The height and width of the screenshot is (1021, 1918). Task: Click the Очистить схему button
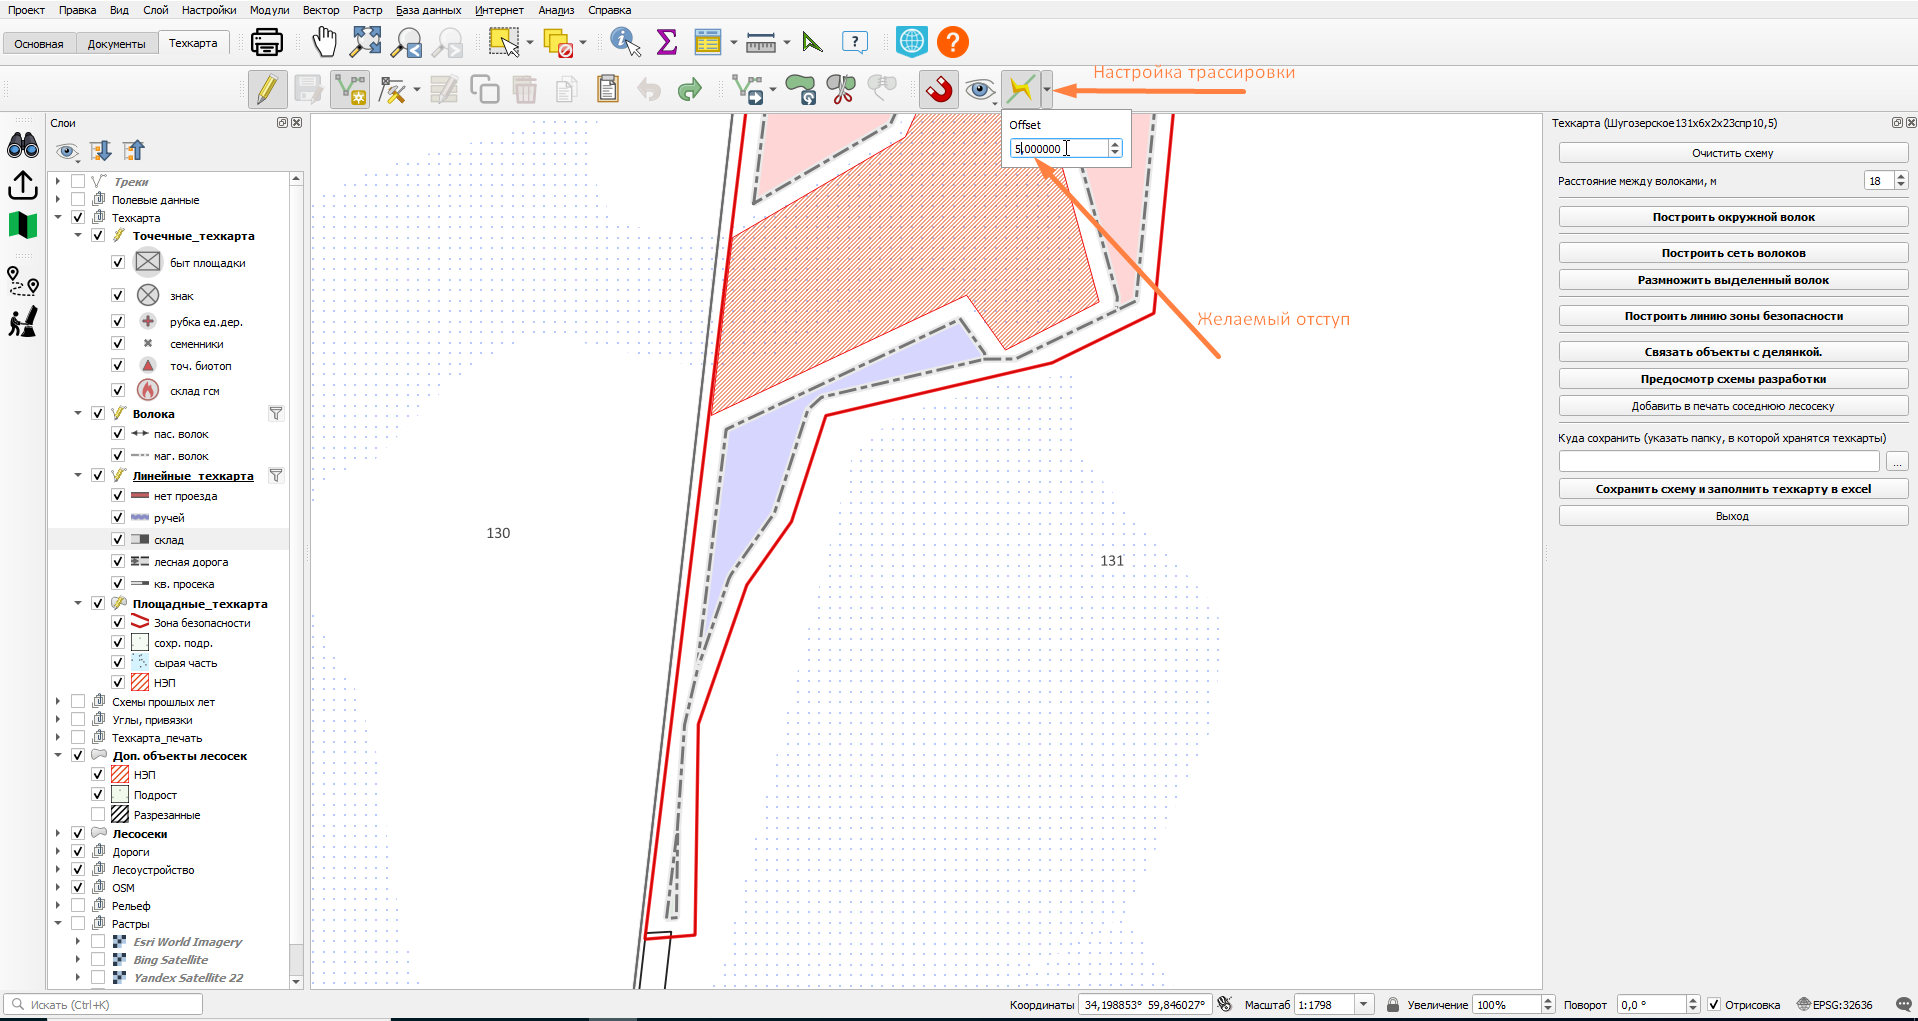1733,153
